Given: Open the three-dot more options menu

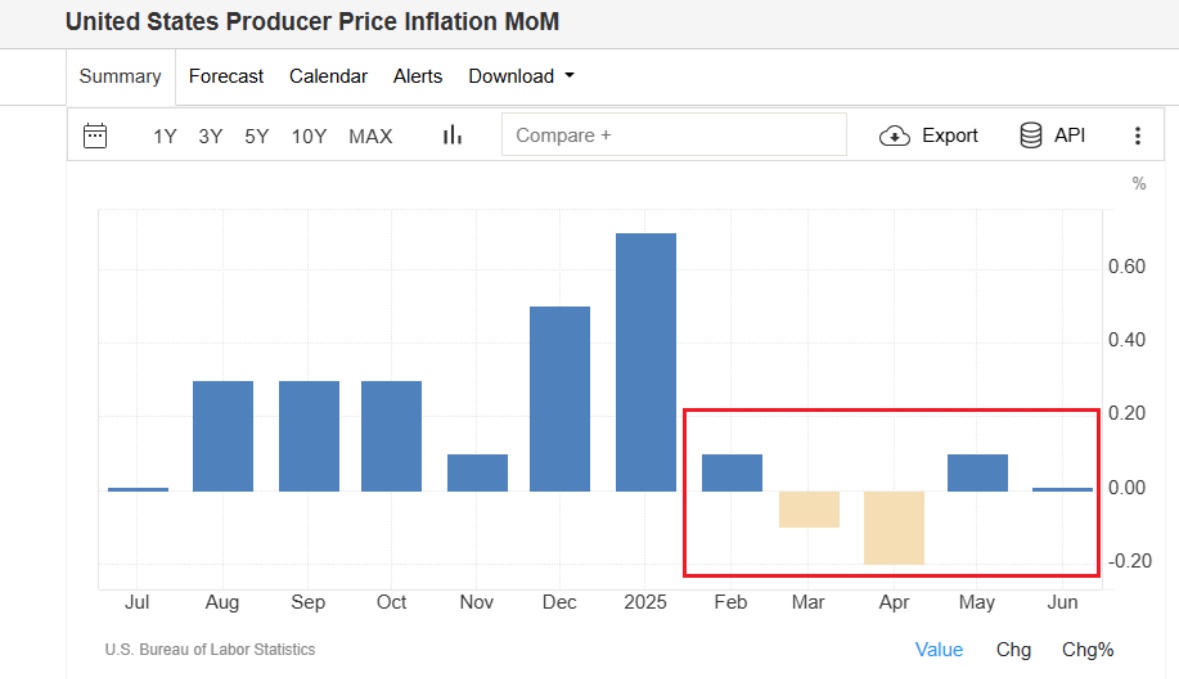Looking at the screenshot, I should coord(1137,135).
